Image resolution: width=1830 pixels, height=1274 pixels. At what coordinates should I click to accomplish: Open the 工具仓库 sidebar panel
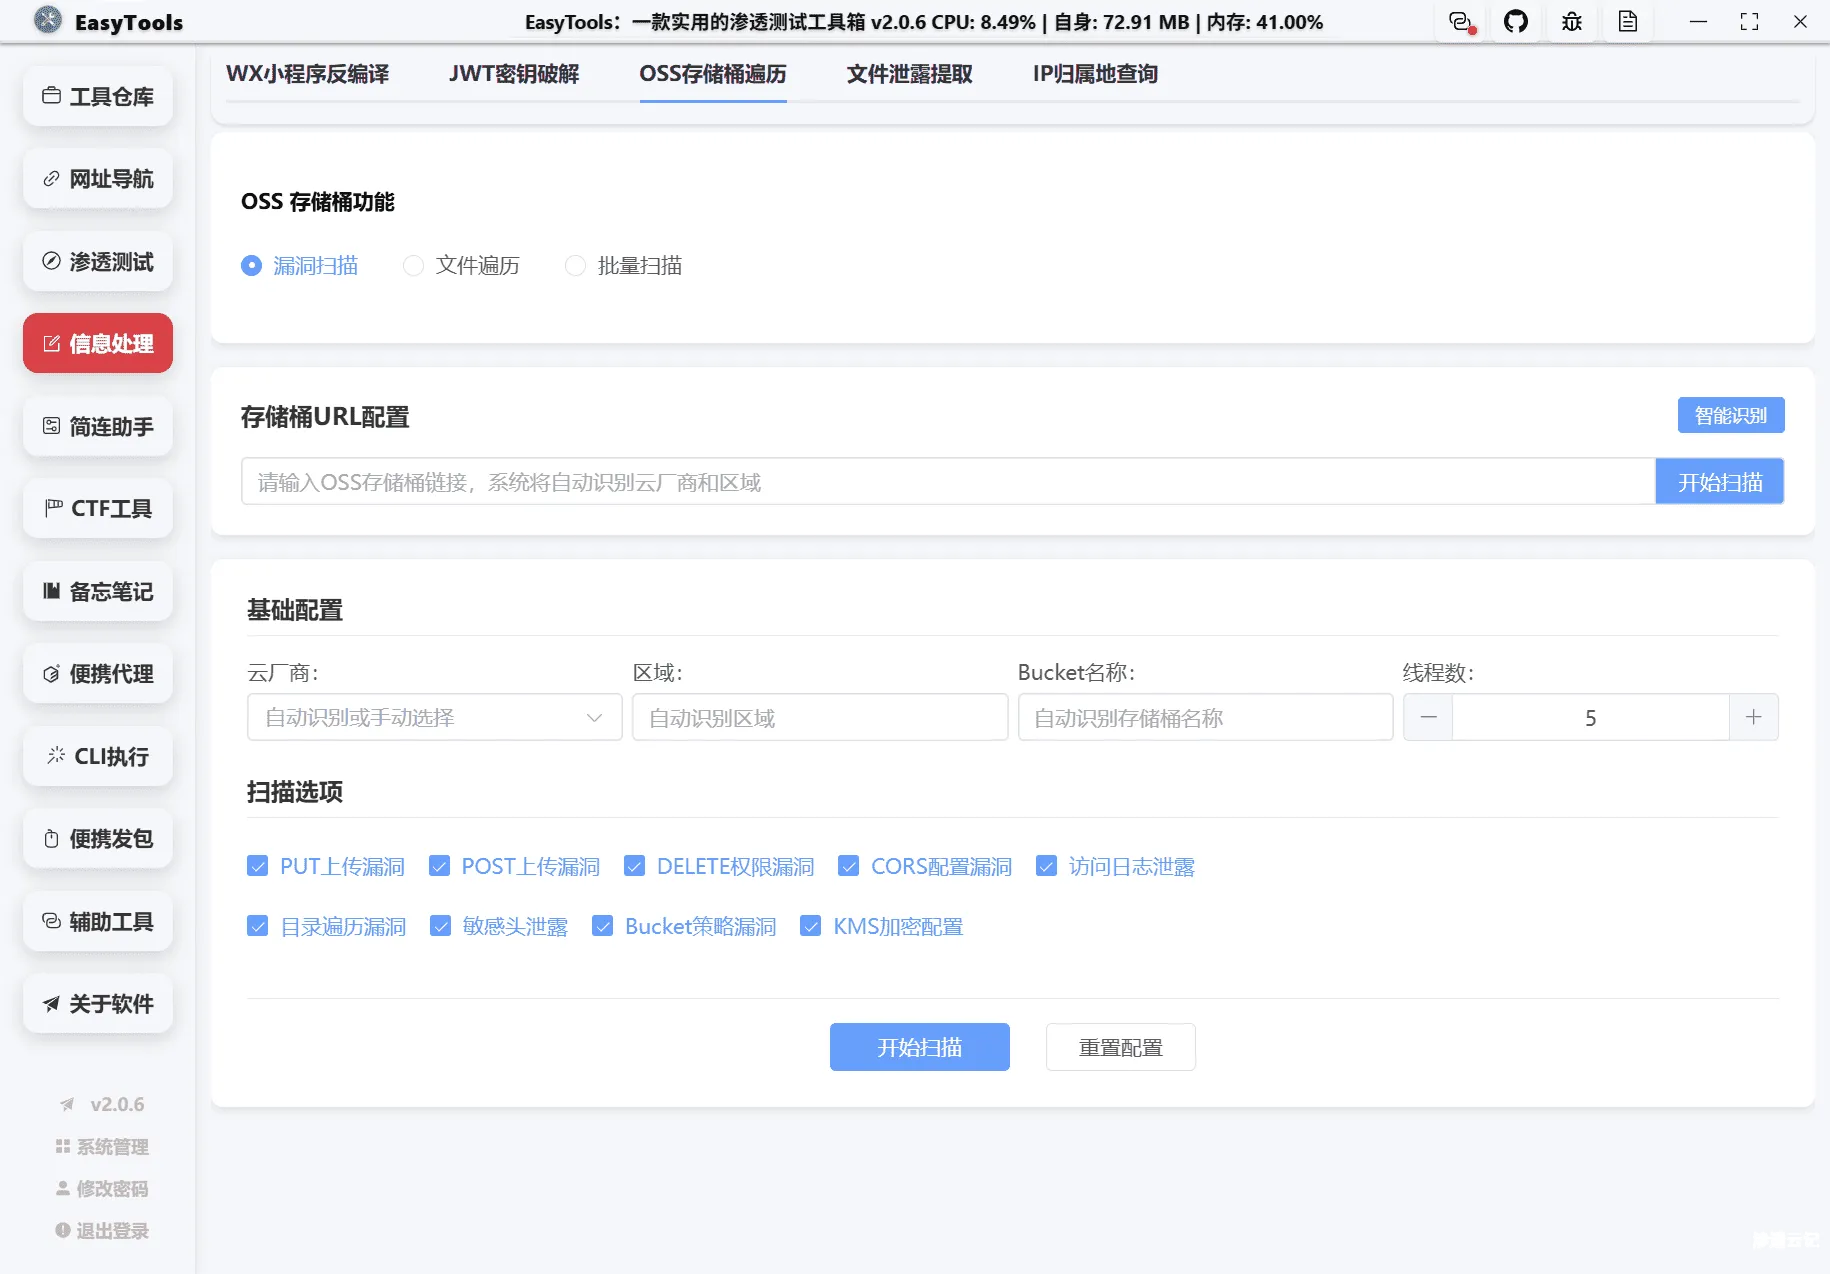pyautogui.click(x=97, y=96)
